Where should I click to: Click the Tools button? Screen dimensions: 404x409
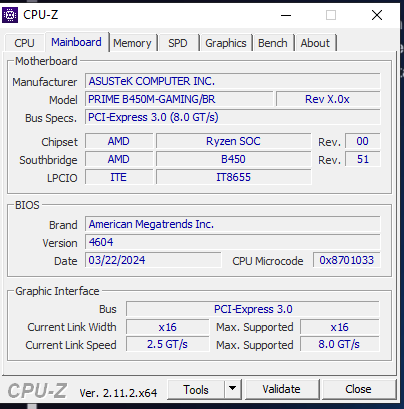(x=196, y=389)
